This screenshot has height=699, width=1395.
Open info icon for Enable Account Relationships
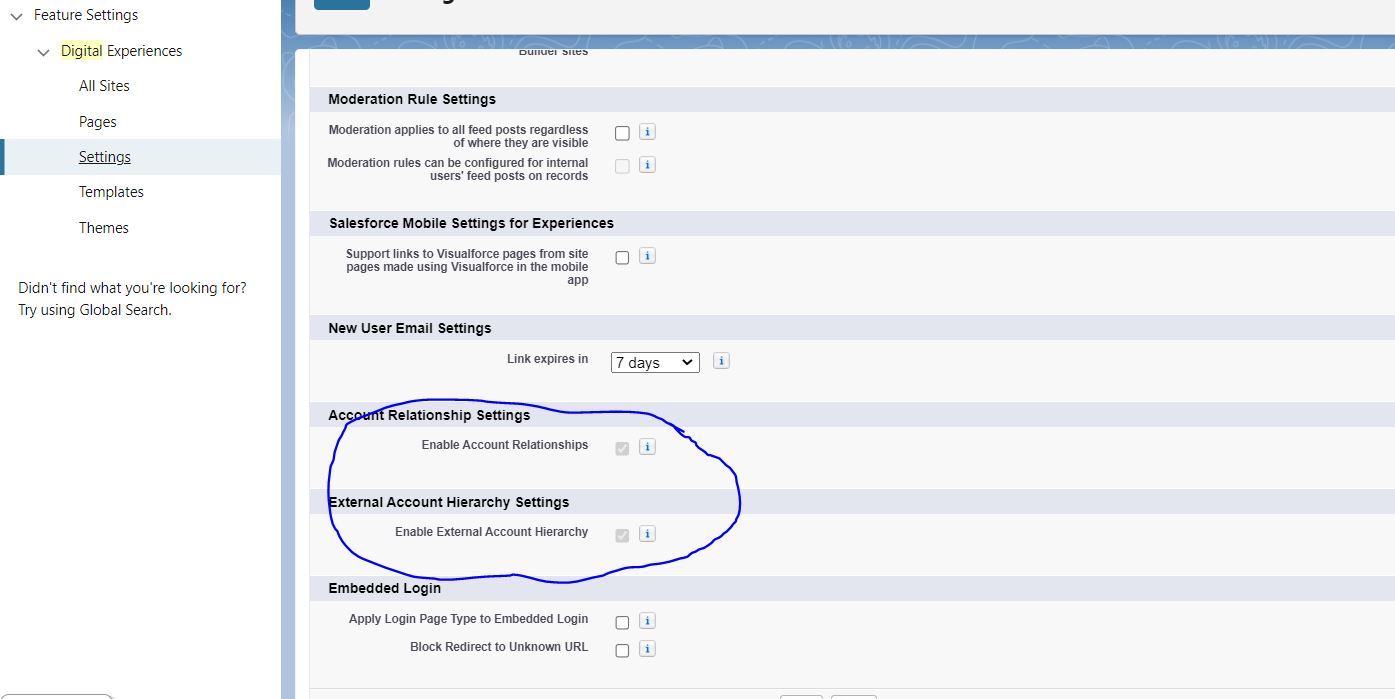click(647, 447)
